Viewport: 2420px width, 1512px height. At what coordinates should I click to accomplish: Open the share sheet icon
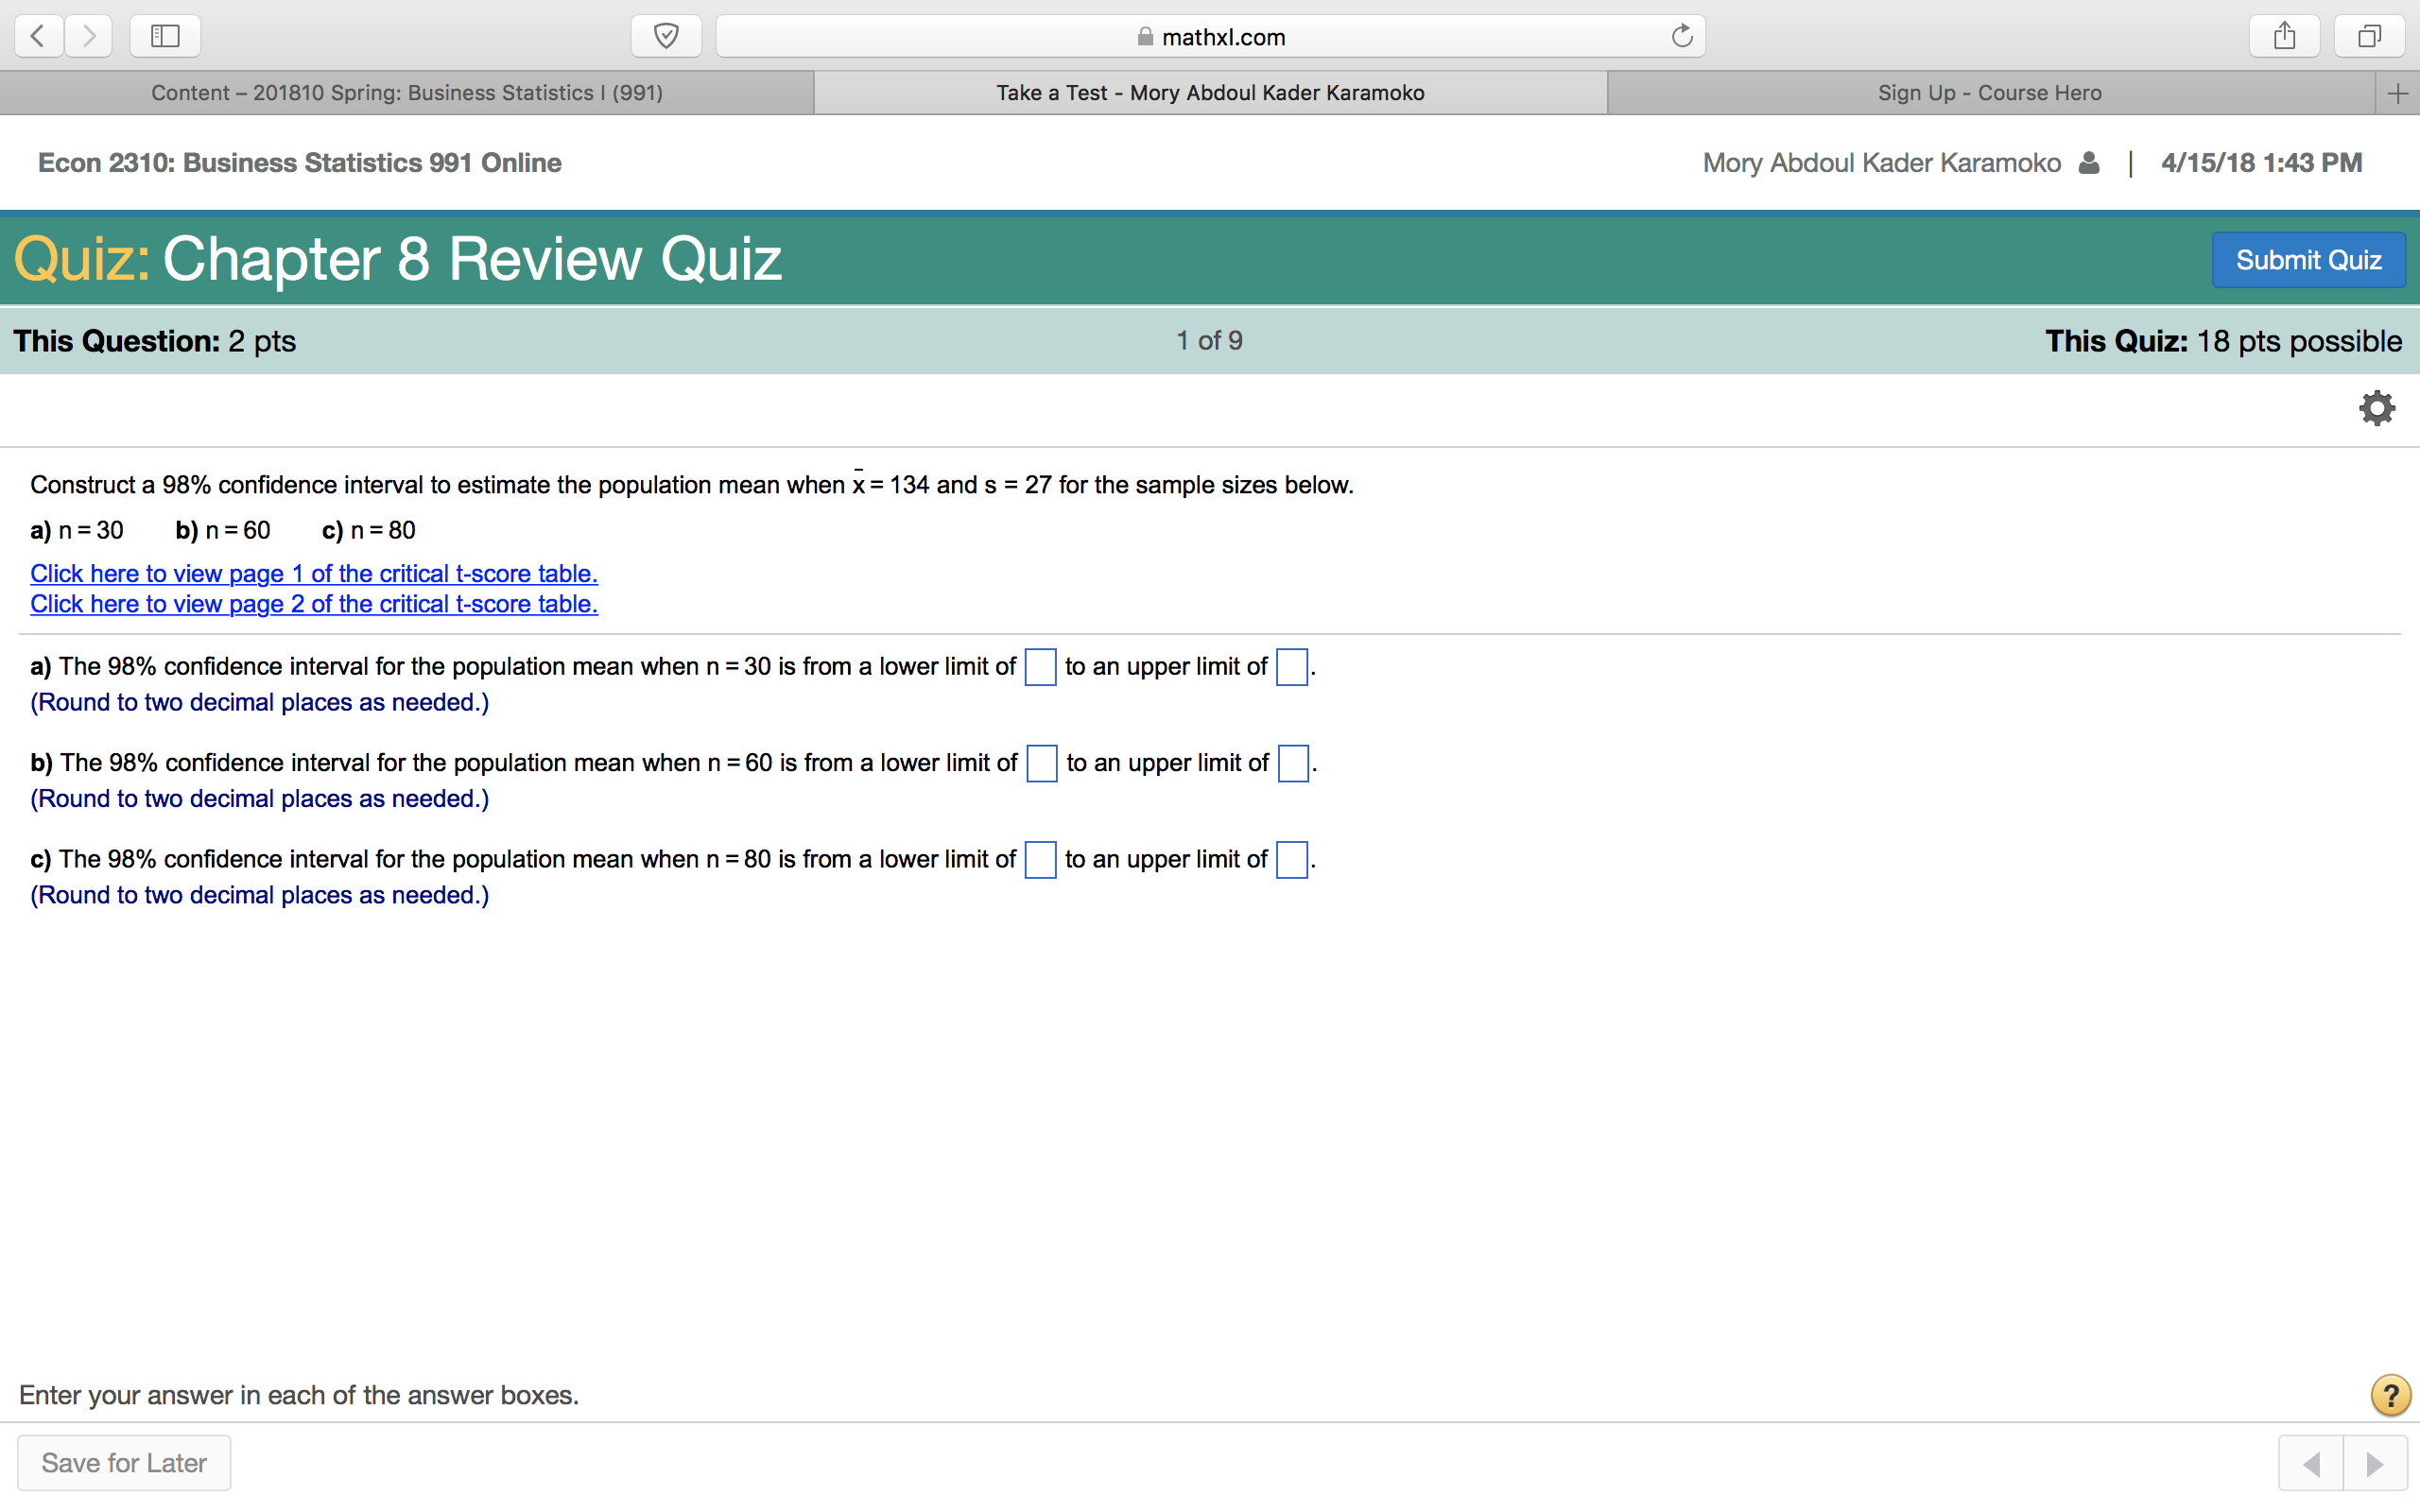pyautogui.click(x=2284, y=37)
